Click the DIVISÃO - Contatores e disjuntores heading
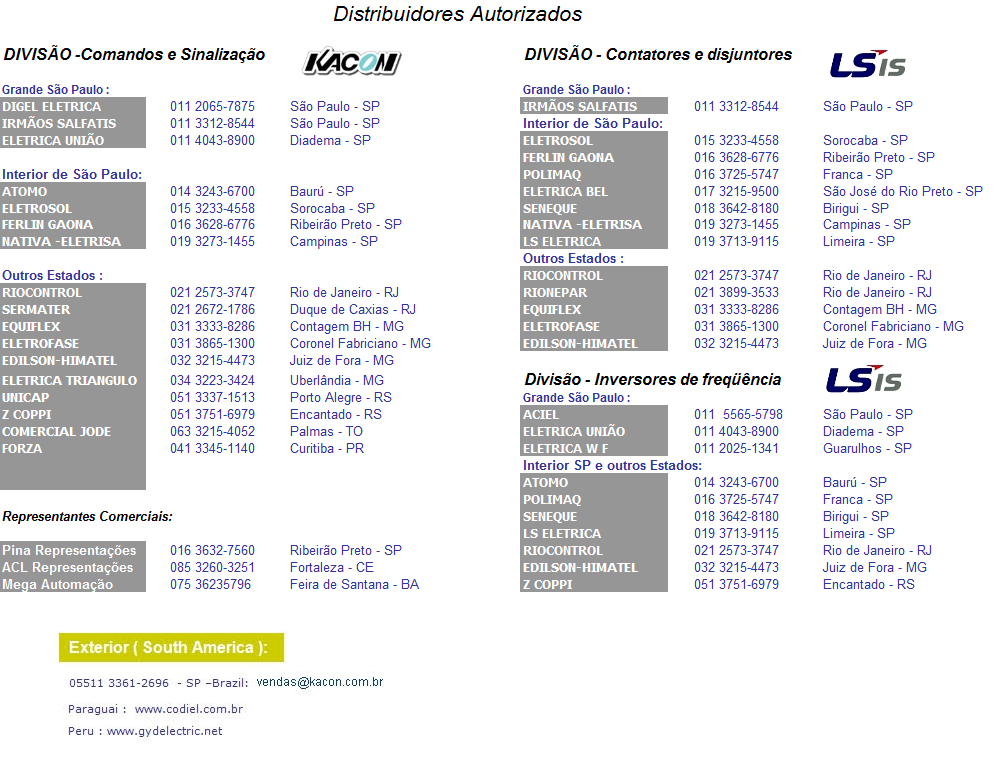The height and width of the screenshot is (770, 997). [x=658, y=54]
